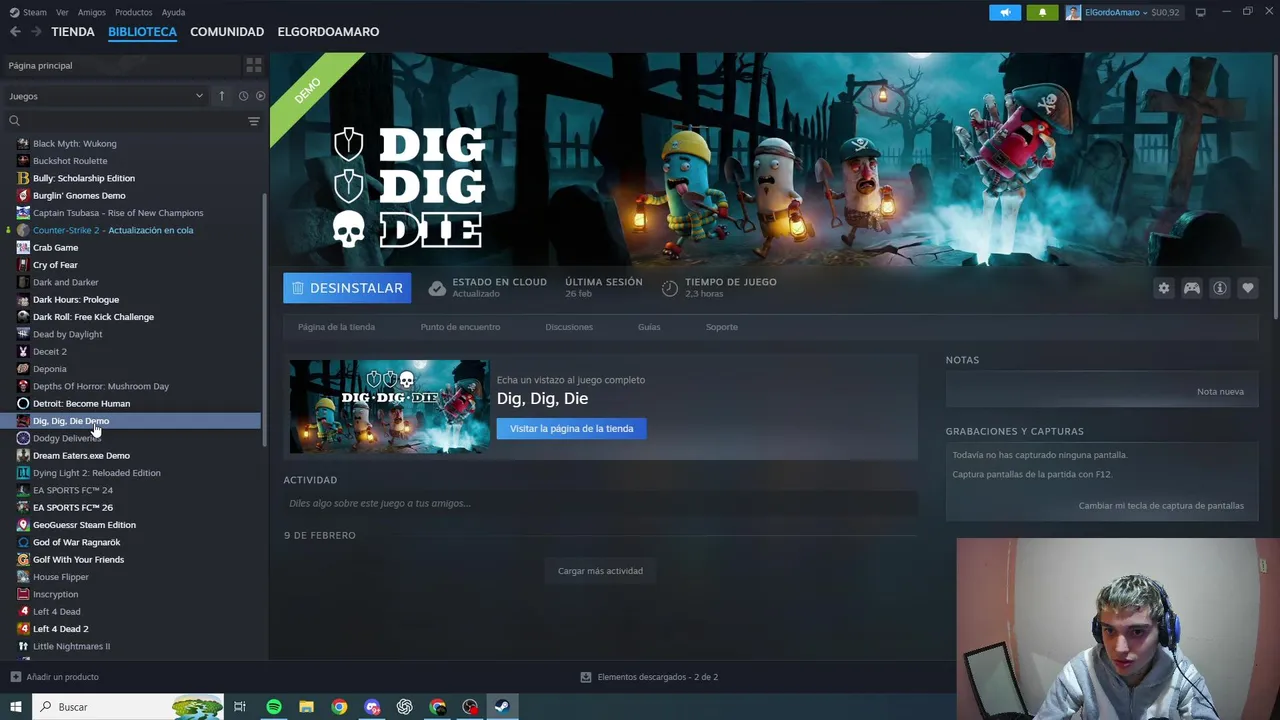Click the activity message input field
The image size is (1280, 720).
click(x=600, y=503)
